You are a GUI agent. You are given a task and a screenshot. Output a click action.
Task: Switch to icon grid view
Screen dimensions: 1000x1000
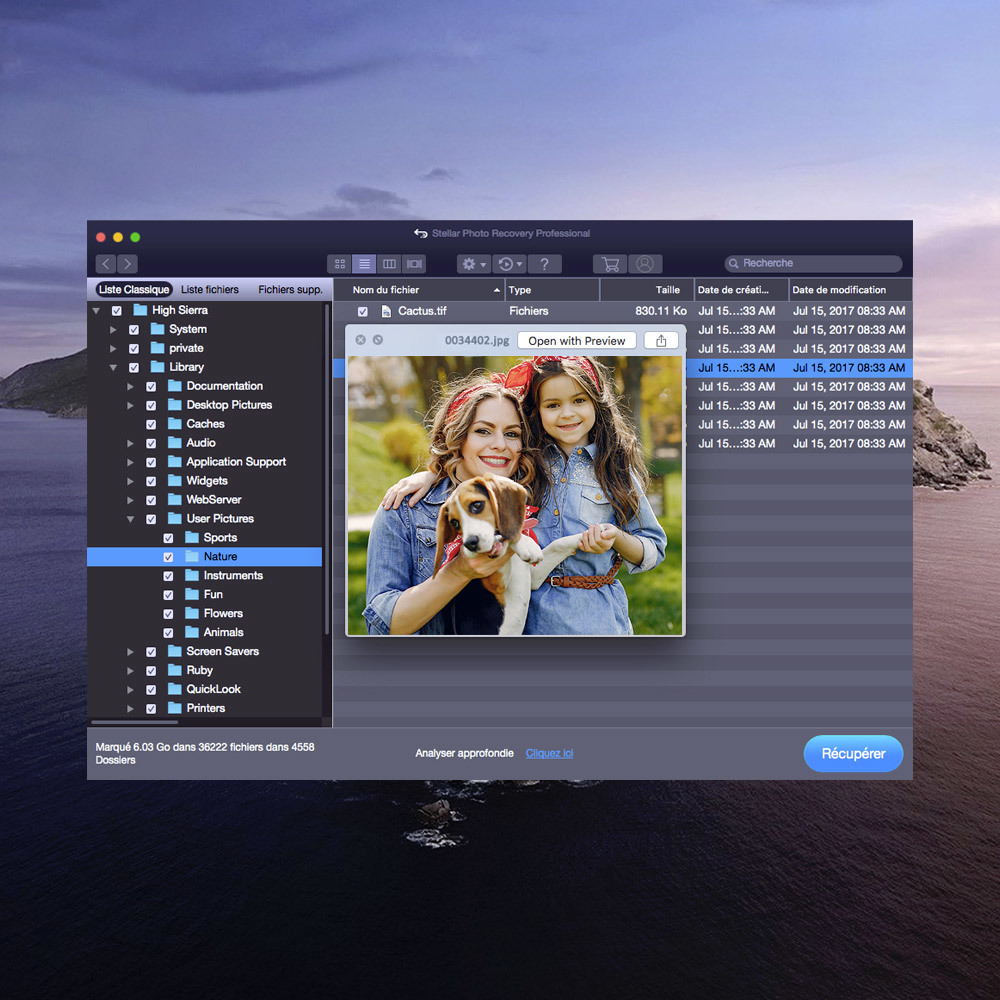(340, 264)
